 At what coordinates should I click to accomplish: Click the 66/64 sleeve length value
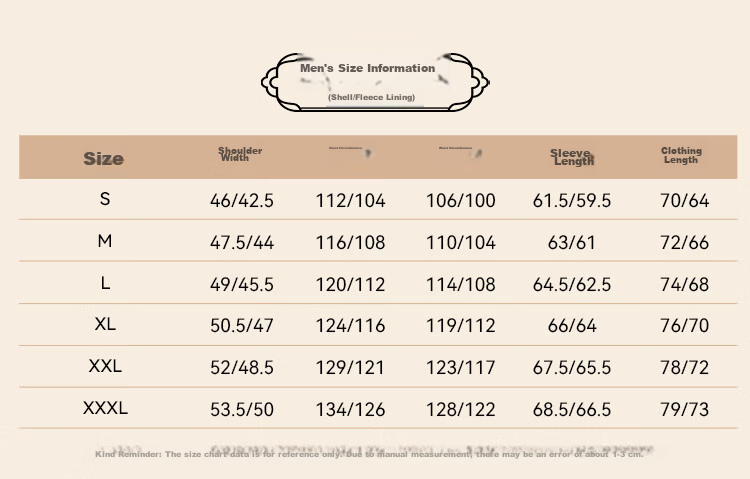(572, 326)
